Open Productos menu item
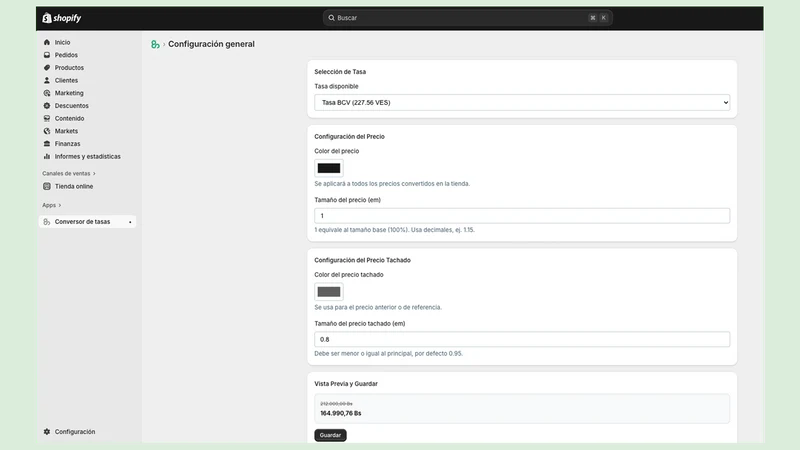Image resolution: width=800 pixels, height=450 pixels. pyautogui.click(x=69, y=68)
